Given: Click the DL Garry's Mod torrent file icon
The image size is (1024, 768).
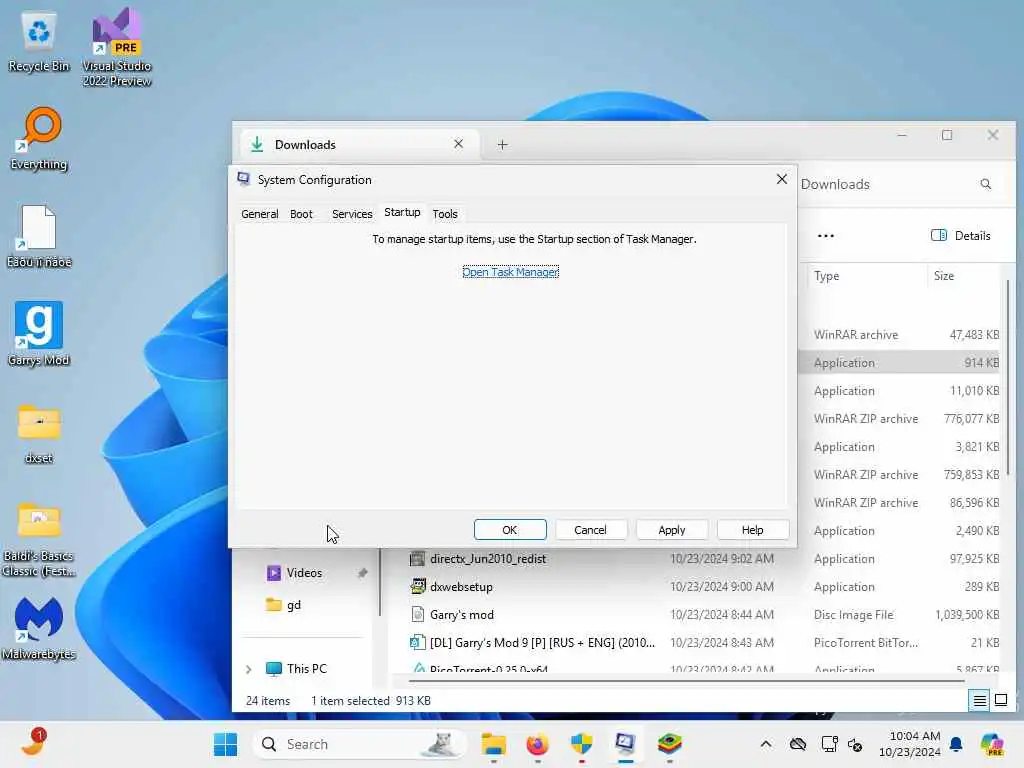Looking at the screenshot, I should coord(417,643).
